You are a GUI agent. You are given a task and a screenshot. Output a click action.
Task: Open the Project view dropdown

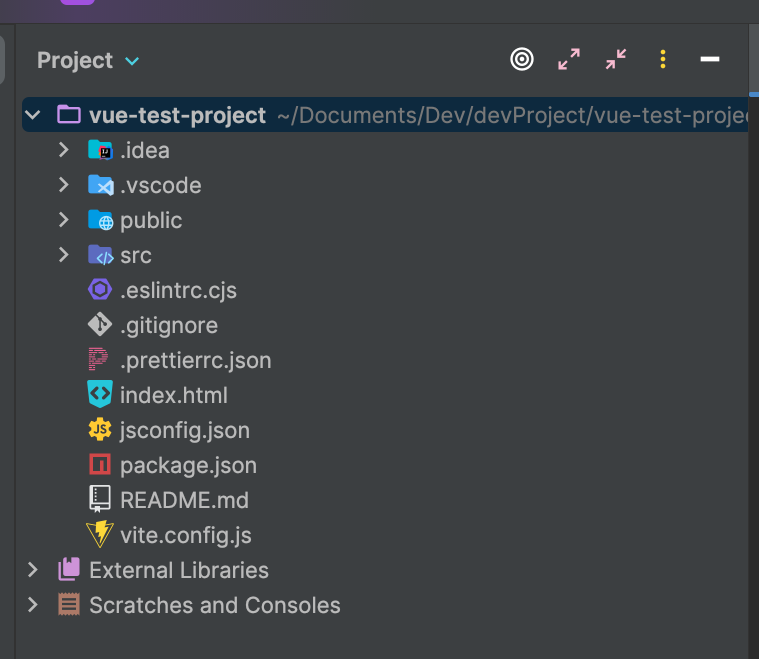pyautogui.click(x=132, y=61)
